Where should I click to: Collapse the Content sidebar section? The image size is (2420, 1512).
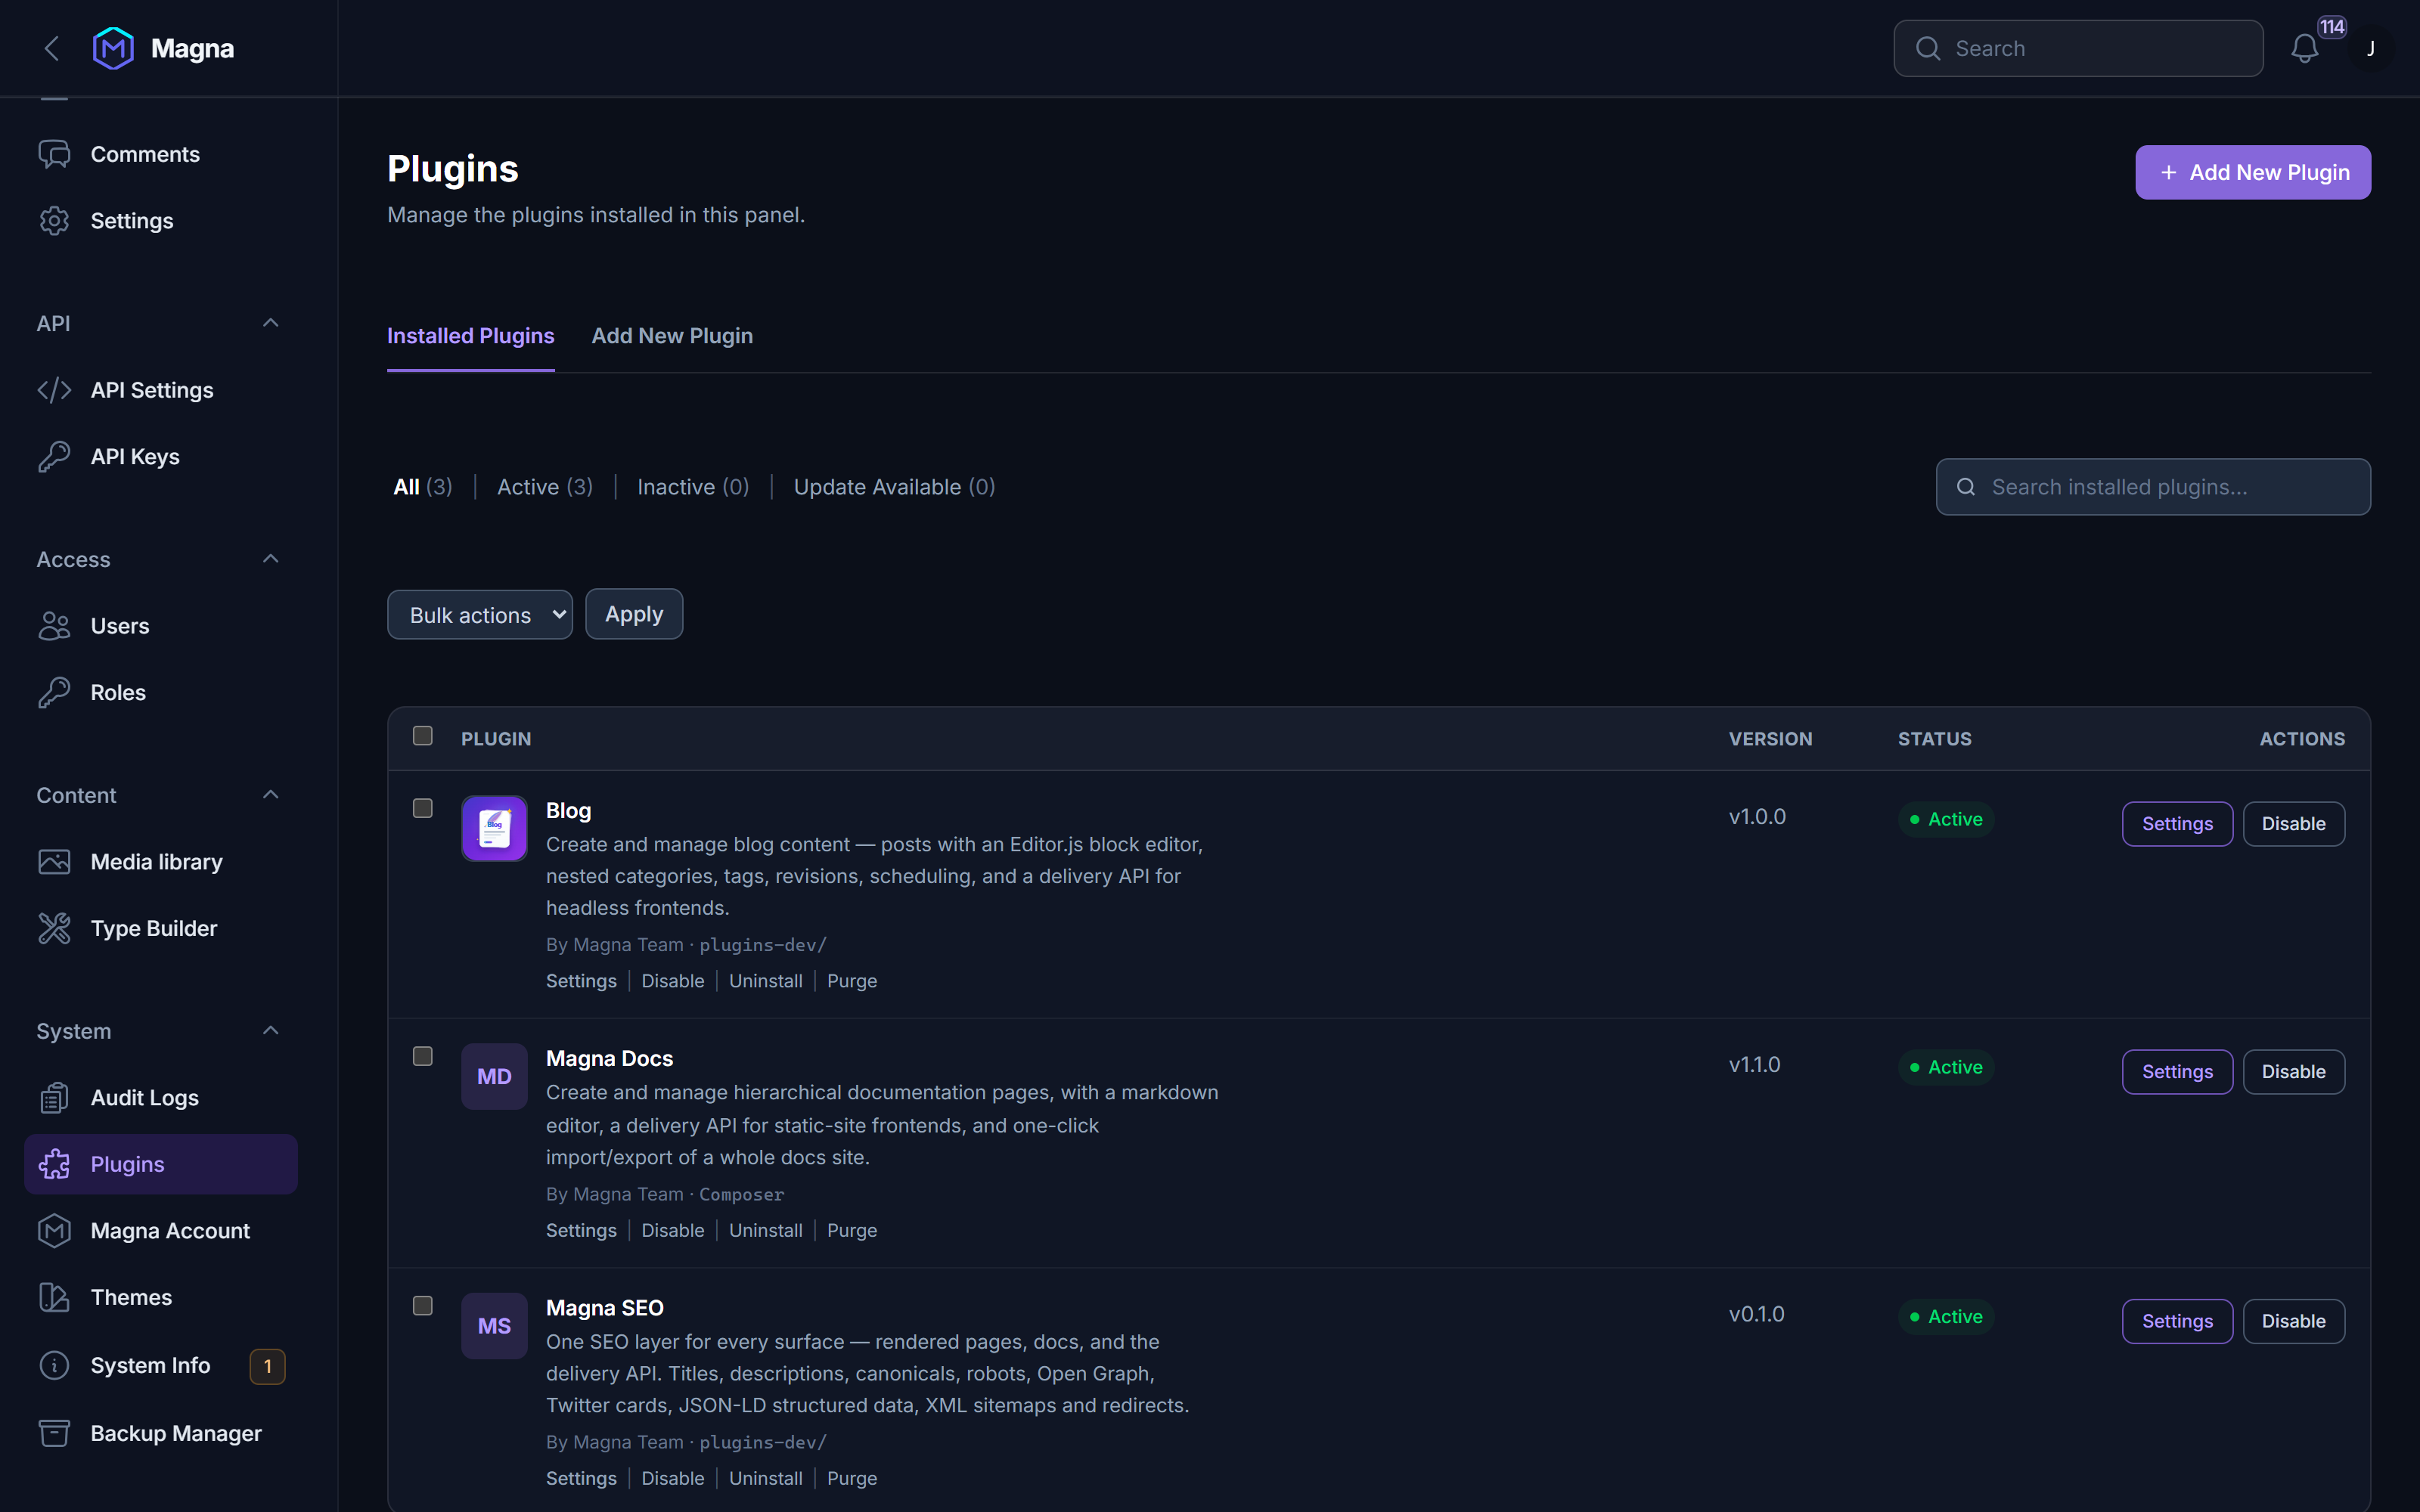click(x=270, y=795)
